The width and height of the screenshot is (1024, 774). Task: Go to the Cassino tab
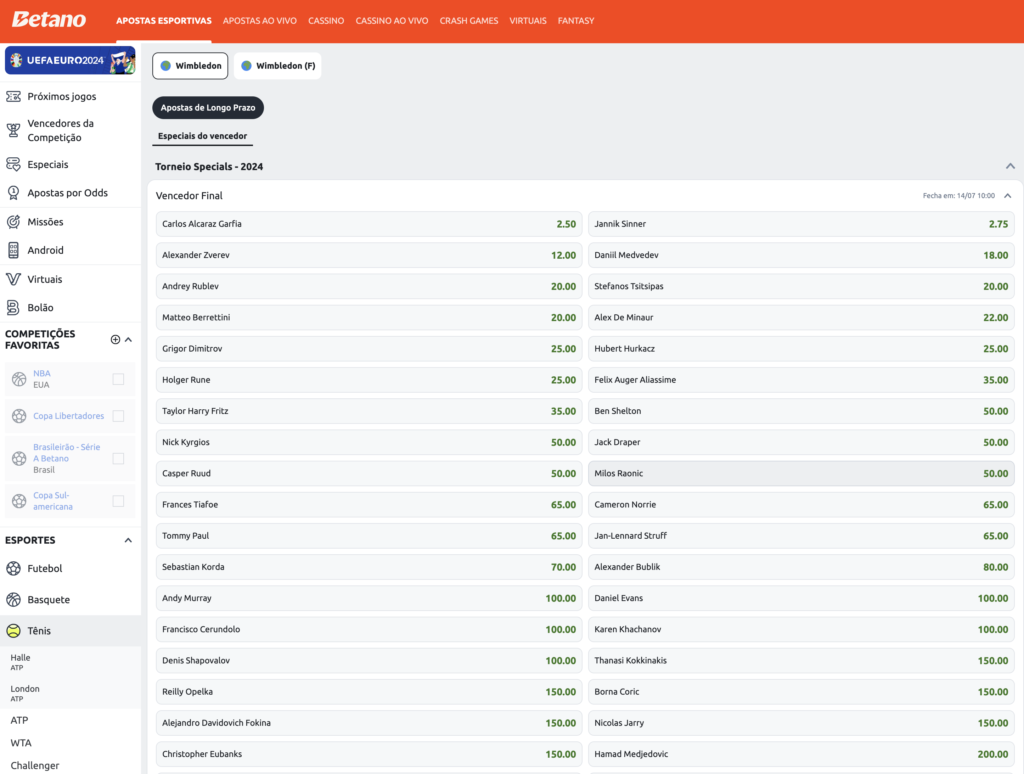pyautogui.click(x=326, y=21)
